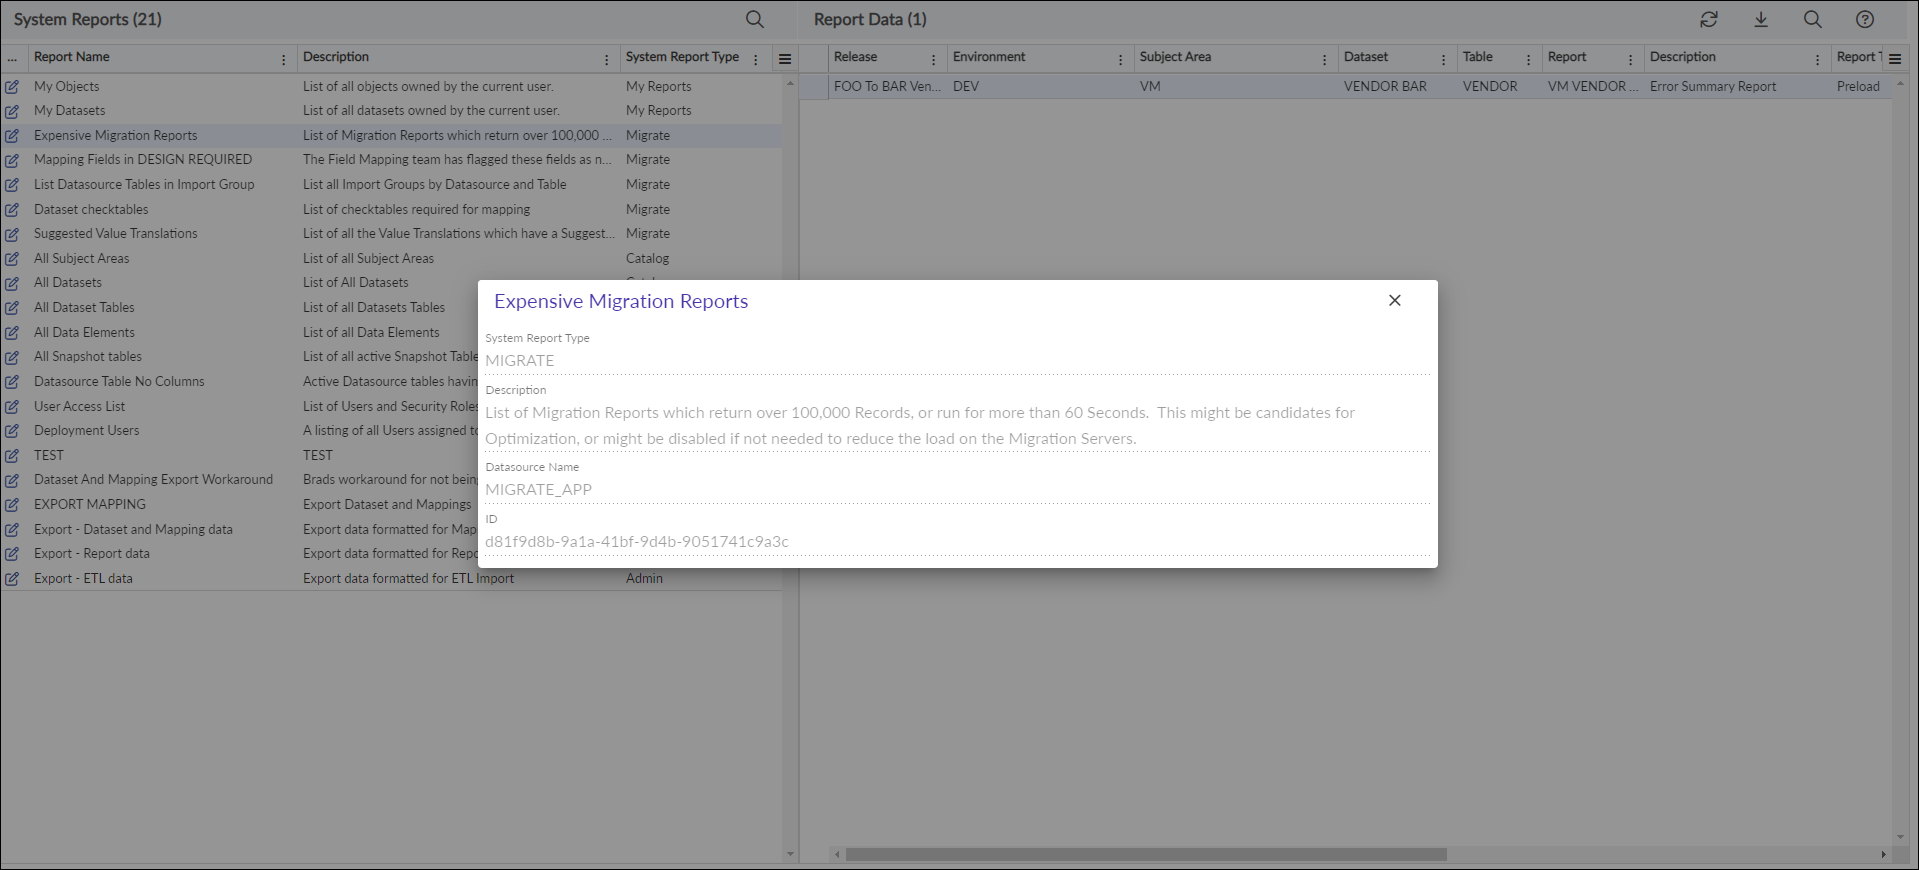The image size is (1919, 870).
Task: Click the Datasource Name field MIGRATE_APP
Action: click(x=958, y=490)
